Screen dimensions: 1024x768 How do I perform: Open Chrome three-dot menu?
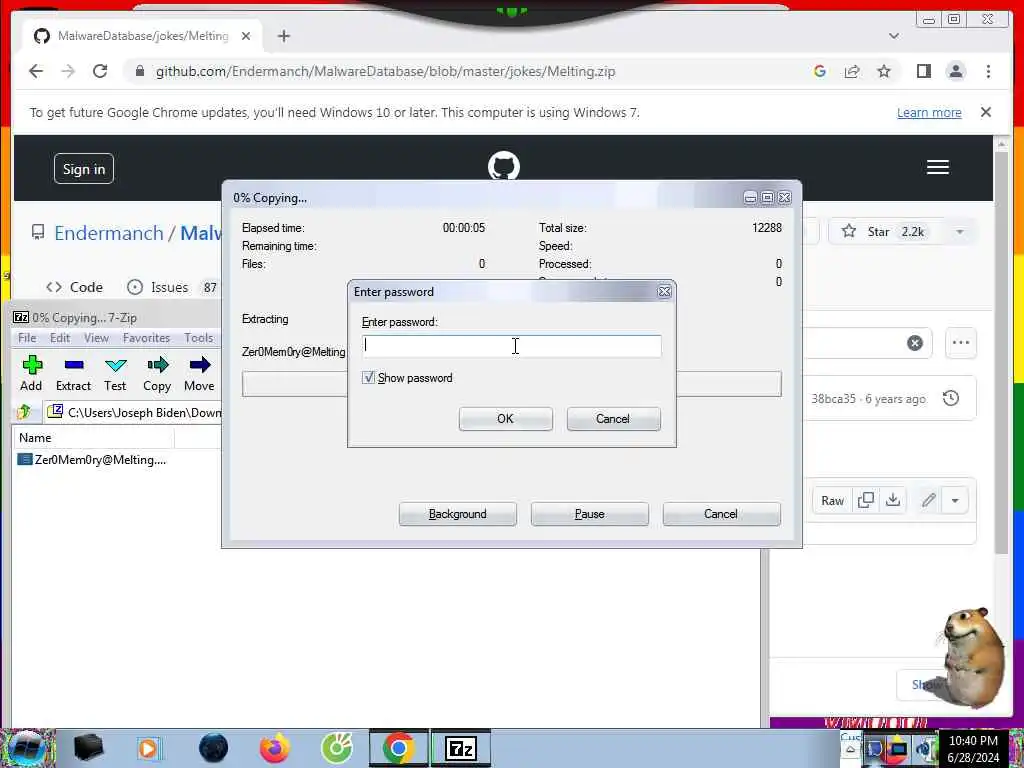coord(988,71)
